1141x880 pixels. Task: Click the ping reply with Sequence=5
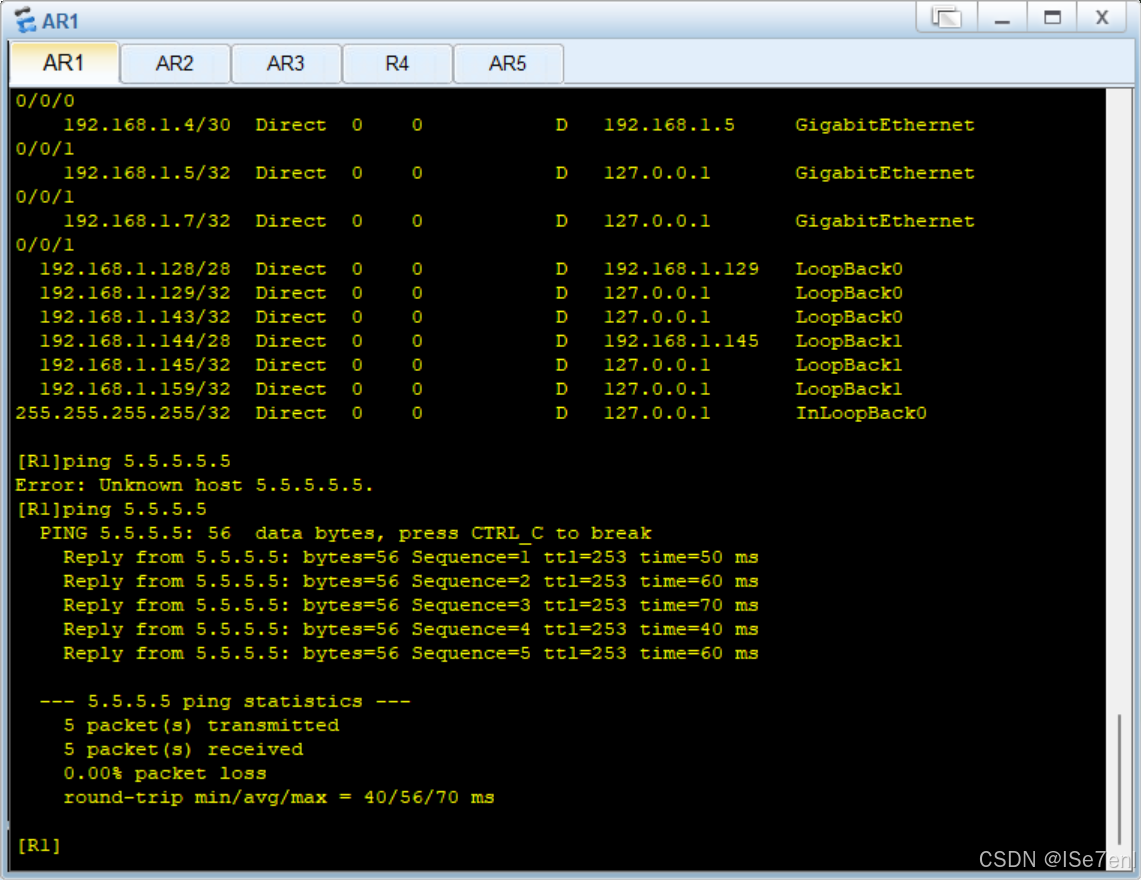[411, 653]
